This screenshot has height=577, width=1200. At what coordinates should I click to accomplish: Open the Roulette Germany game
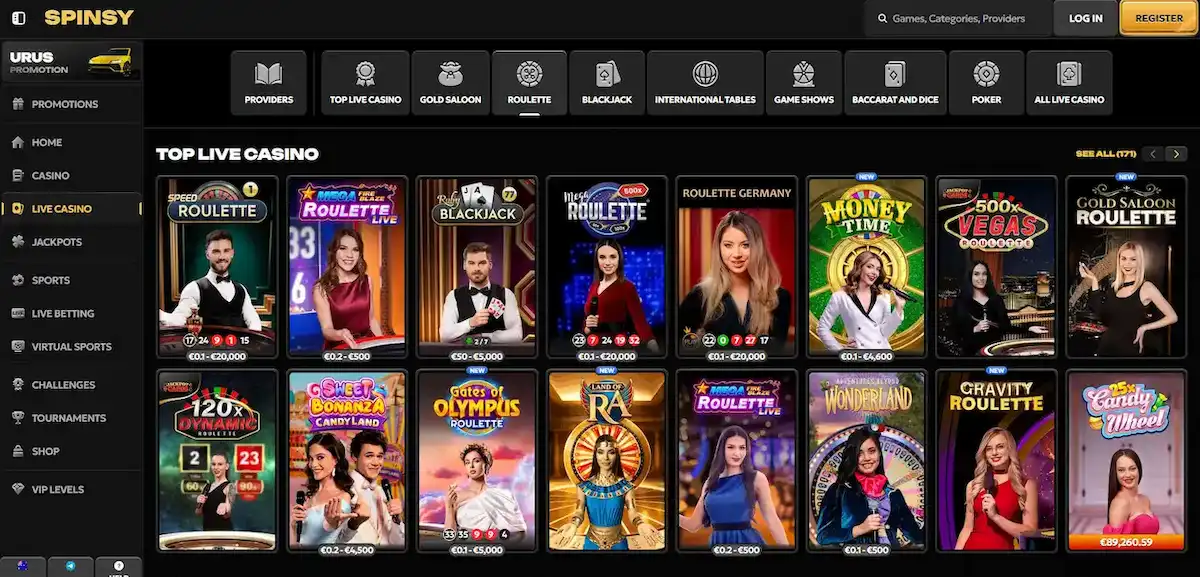pyautogui.click(x=737, y=267)
